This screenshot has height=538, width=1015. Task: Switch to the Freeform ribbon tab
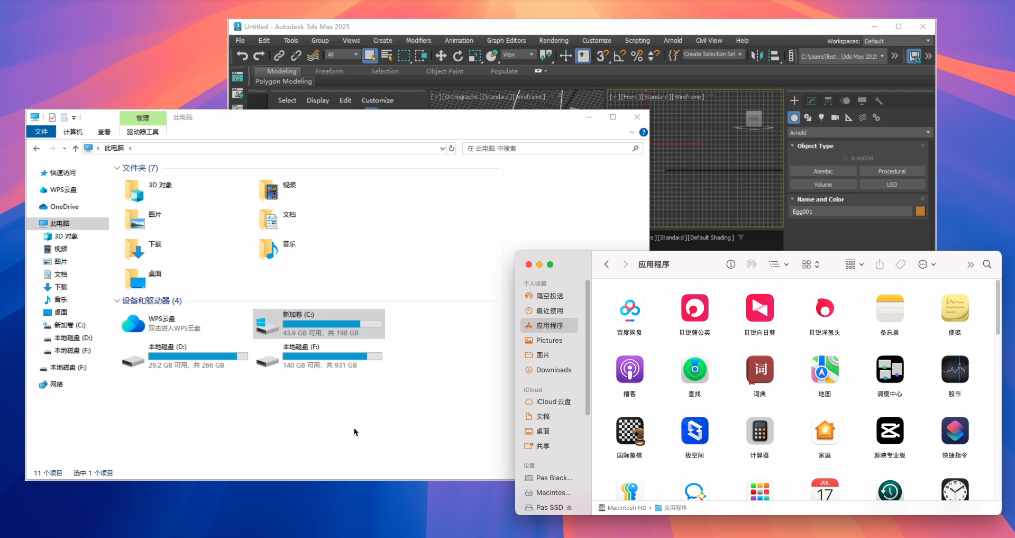(329, 71)
